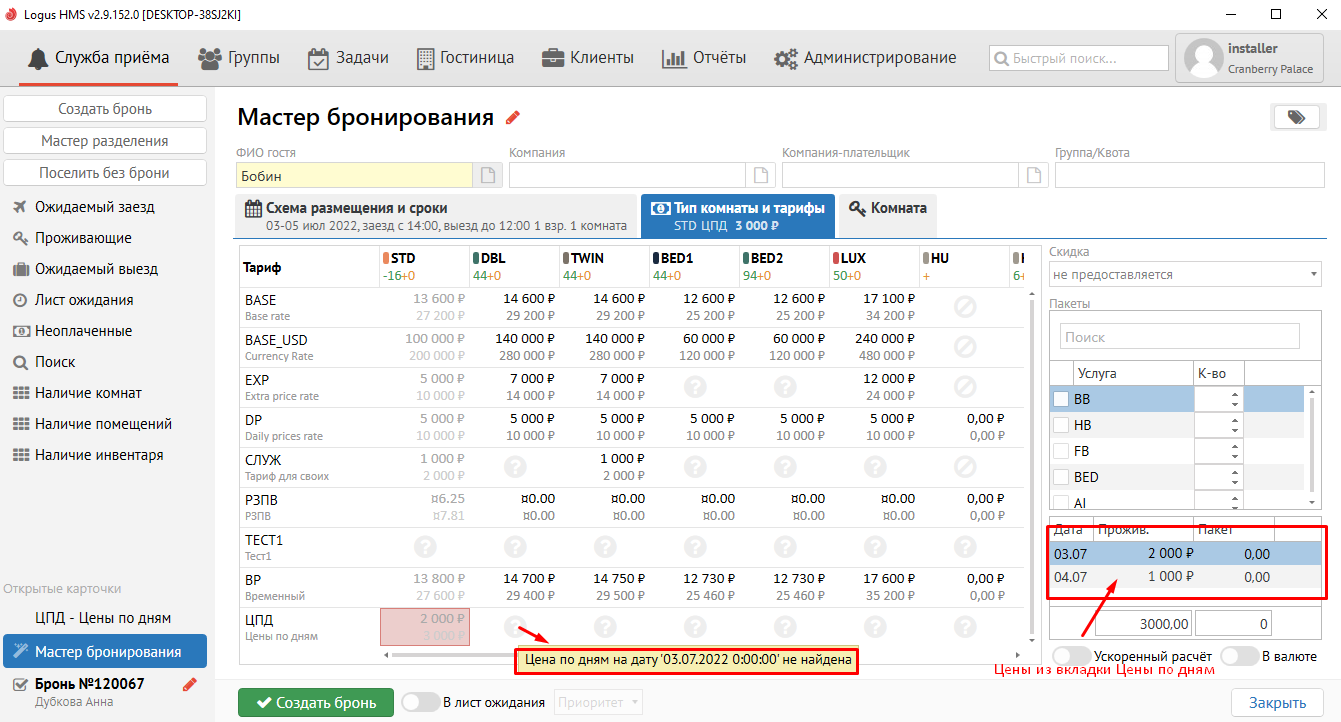Screen dimensions: 1341x722
Task: Show Лист ожидания from the sidebar
Action: coord(84,300)
